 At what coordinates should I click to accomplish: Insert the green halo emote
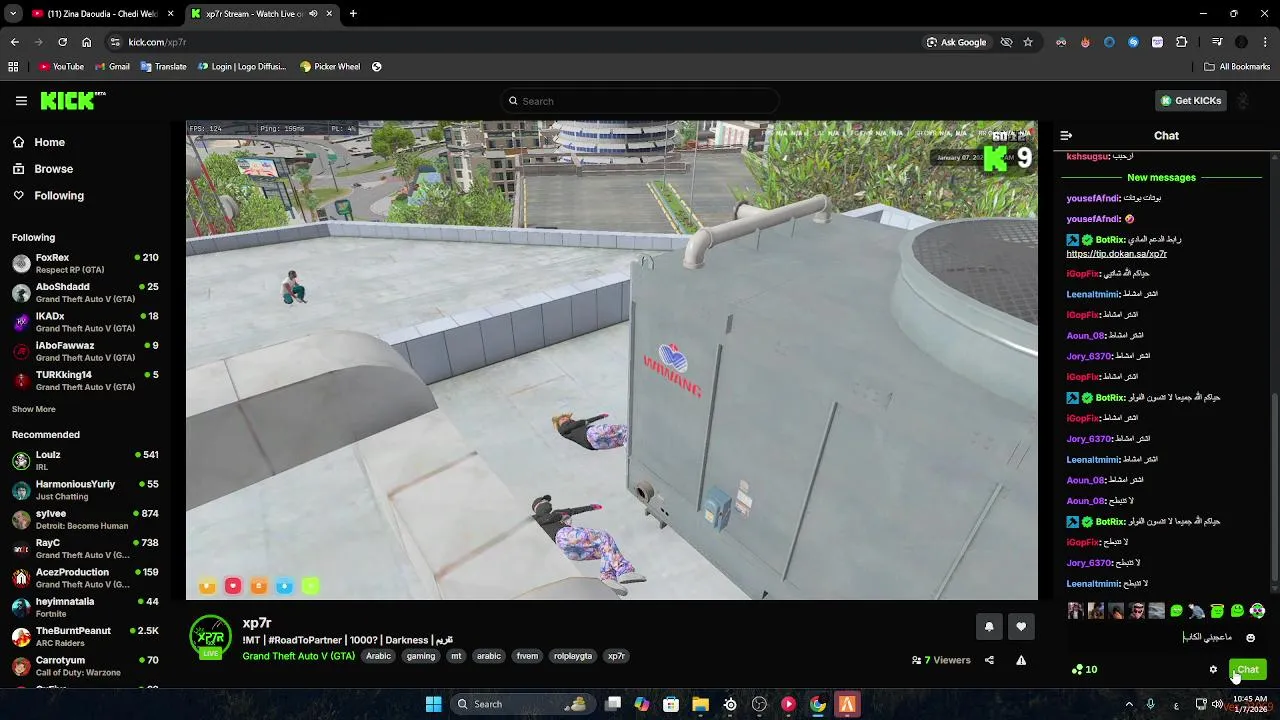(1217, 611)
